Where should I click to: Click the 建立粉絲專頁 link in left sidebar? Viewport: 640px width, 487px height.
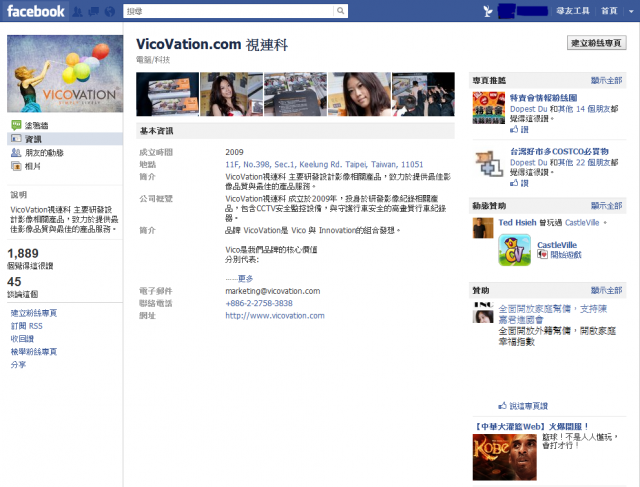click(x=34, y=313)
